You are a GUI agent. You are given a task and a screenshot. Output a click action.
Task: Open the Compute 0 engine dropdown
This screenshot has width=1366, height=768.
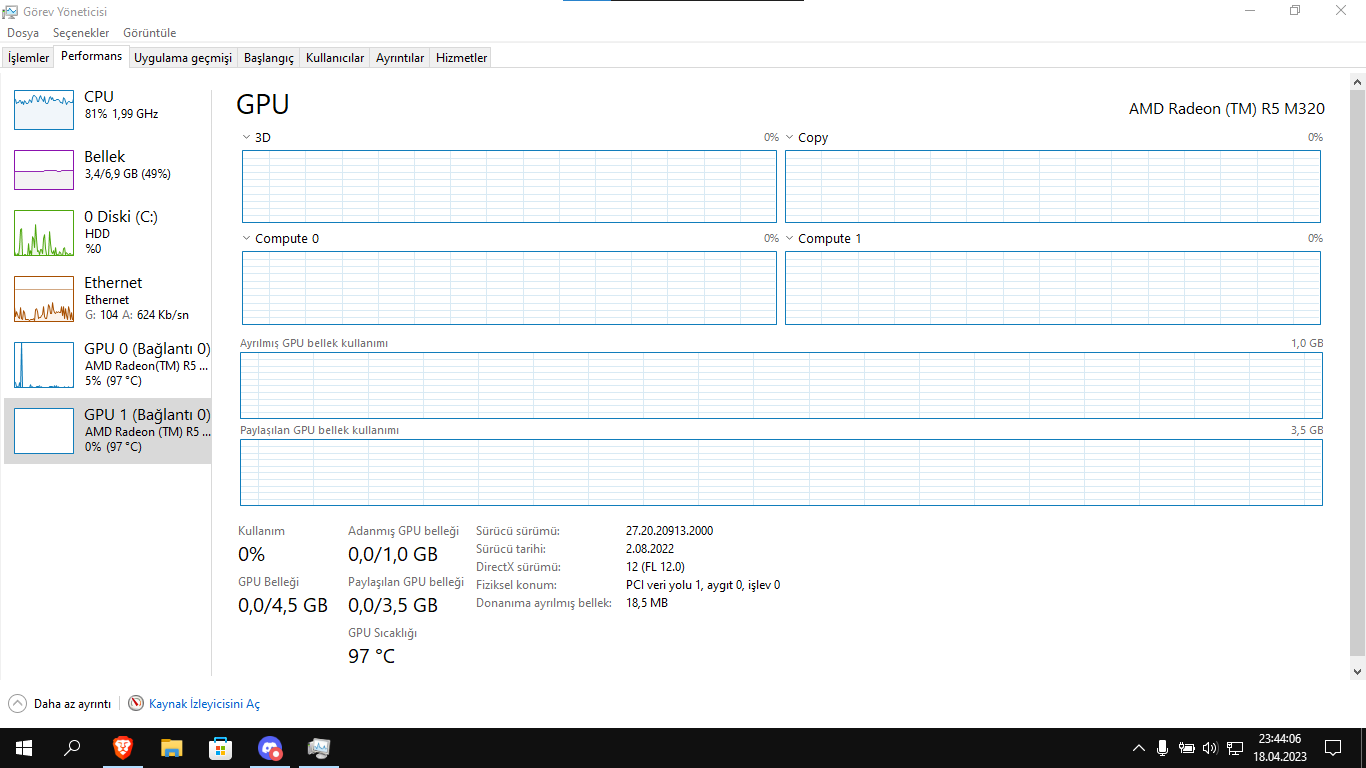point(247,238)
